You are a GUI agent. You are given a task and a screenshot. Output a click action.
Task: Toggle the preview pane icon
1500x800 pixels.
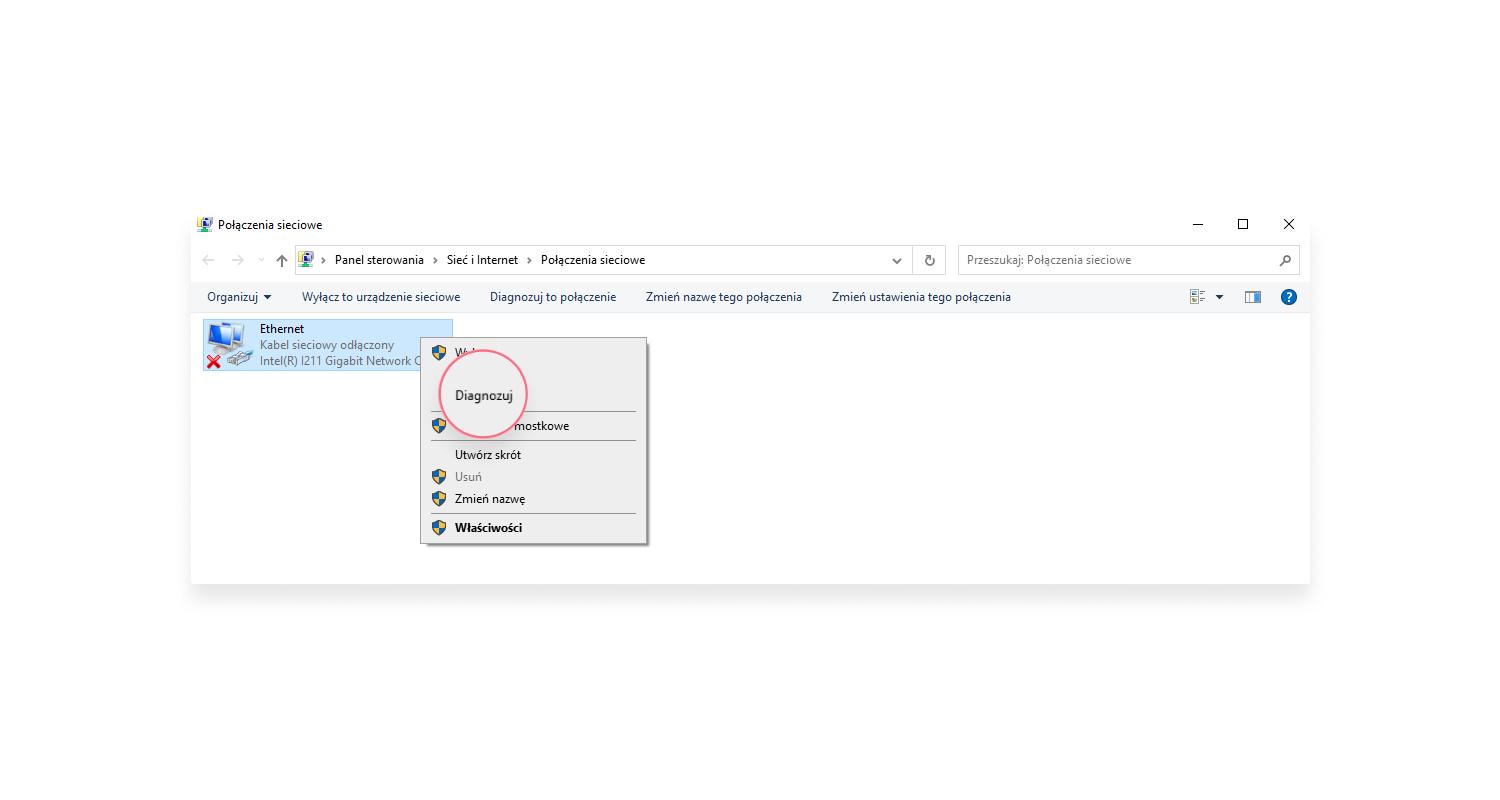(x=1253, y=297)
